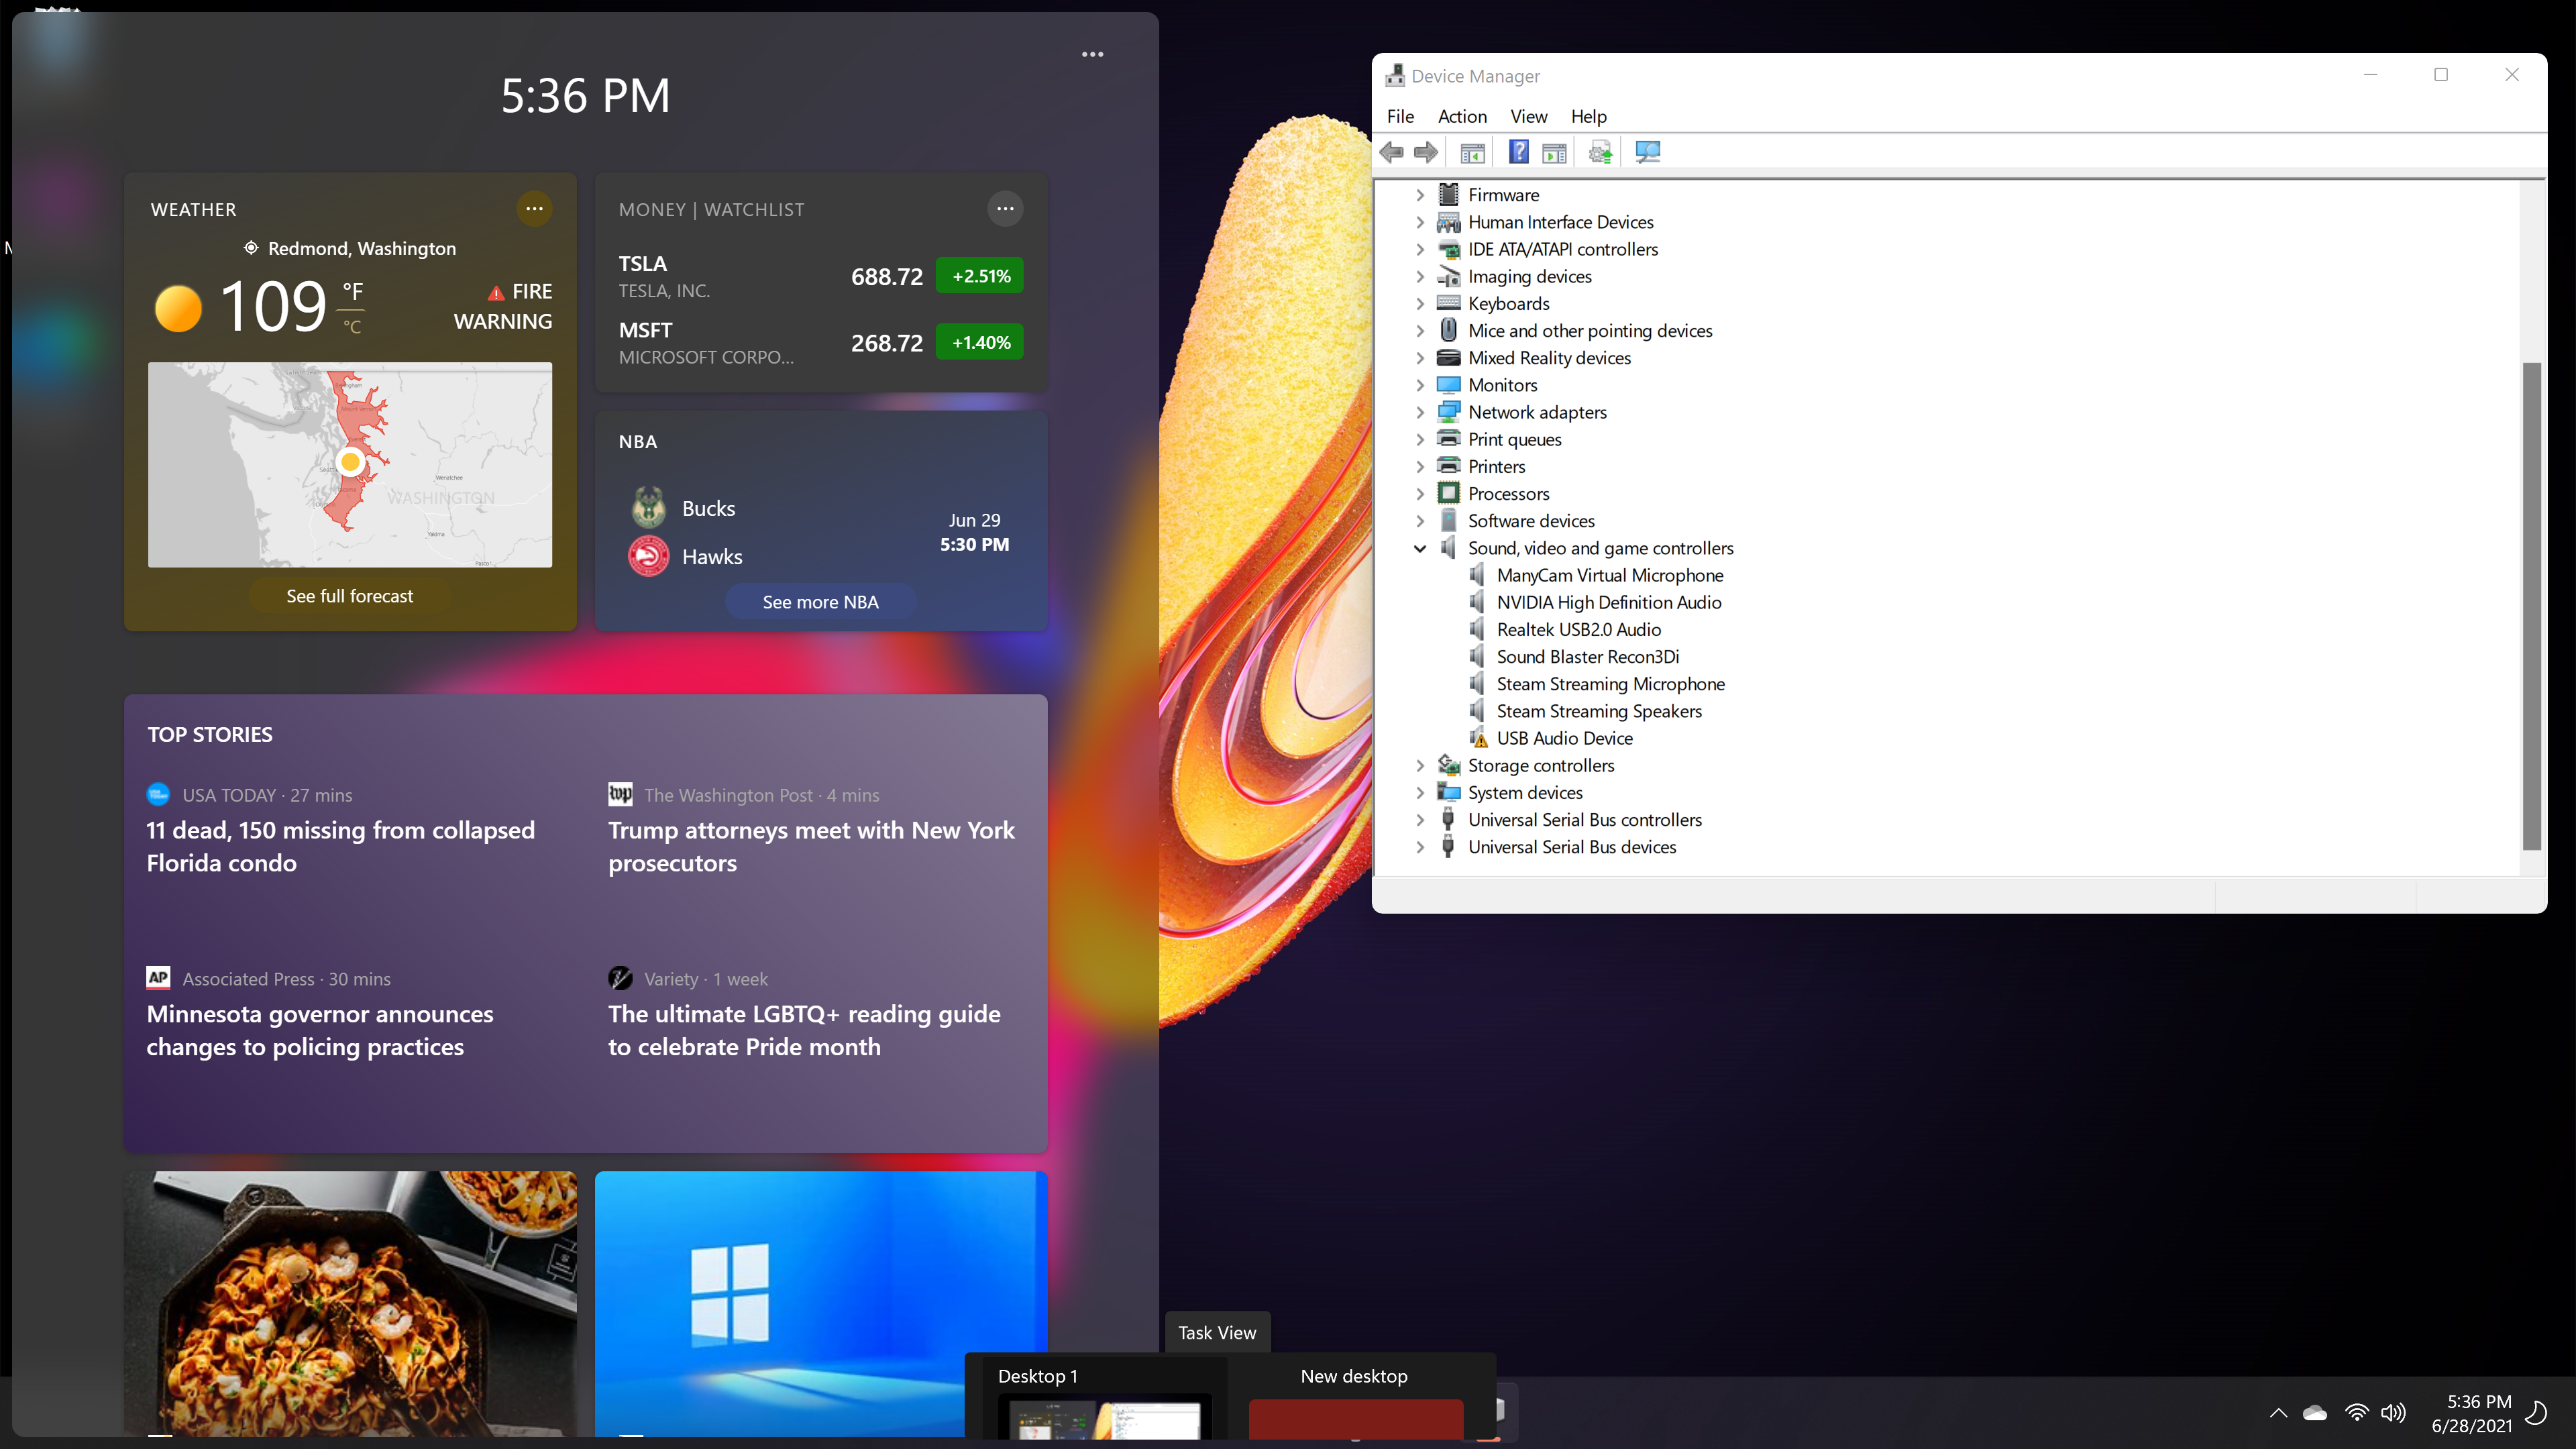Viewport: 2576px width, 1449px height.
Task: Open widgets panel settings ellipsis at top
Action: (x=1092, y=55)
